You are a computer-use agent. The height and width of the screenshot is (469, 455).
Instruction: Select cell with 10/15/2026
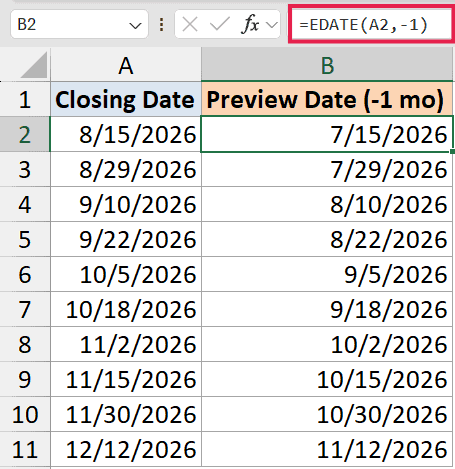(327, 379)
